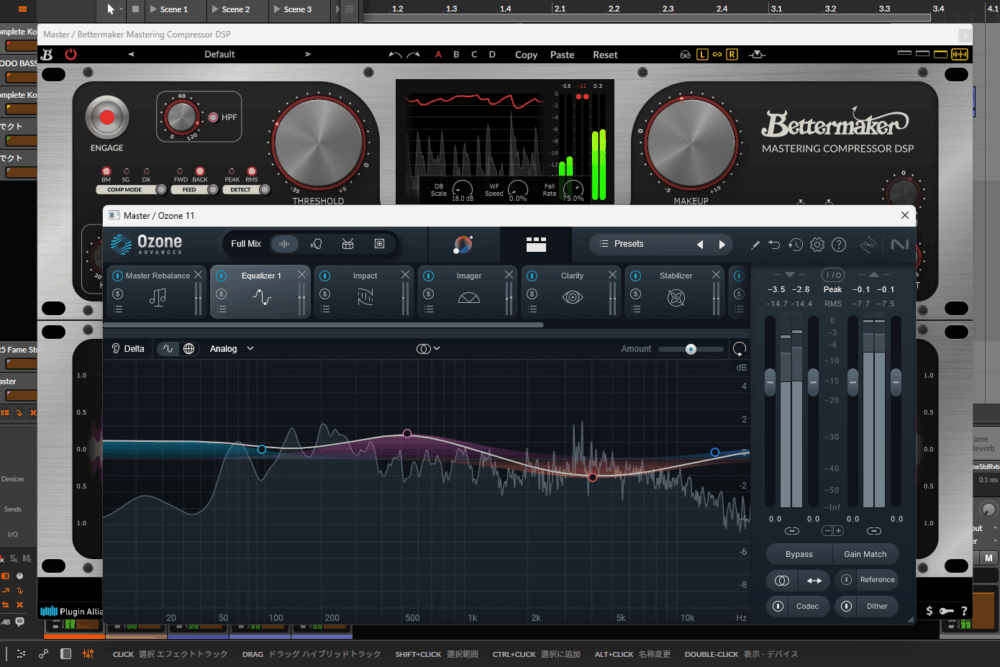
Task: Select Scene 1 tab
Action: [173, 9]
